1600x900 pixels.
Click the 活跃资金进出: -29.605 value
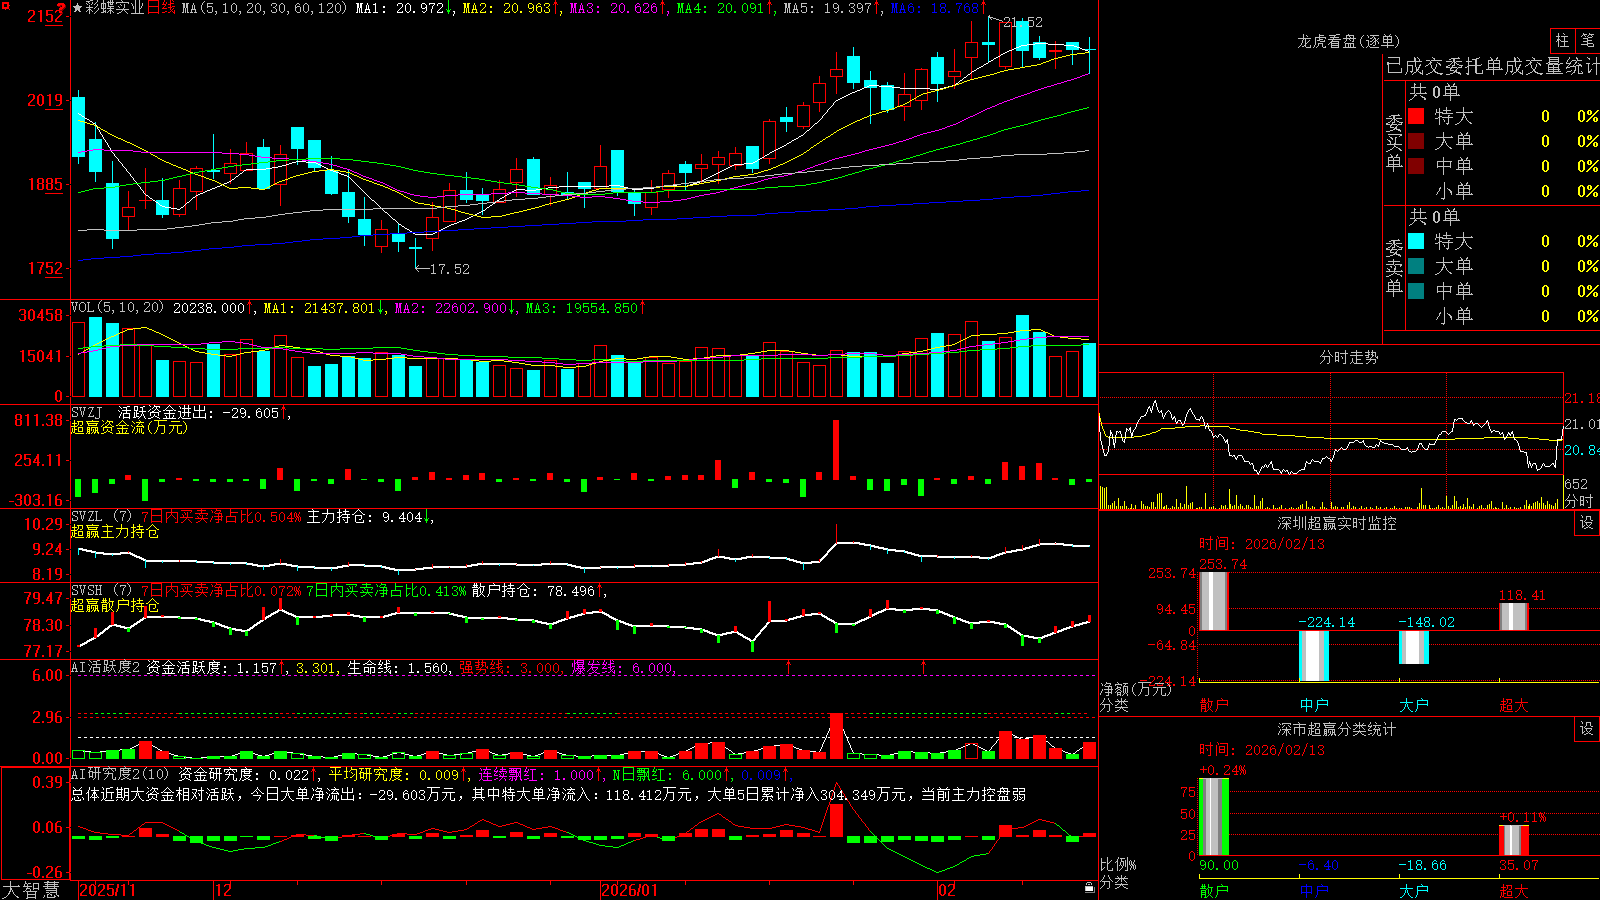point(198,412)
